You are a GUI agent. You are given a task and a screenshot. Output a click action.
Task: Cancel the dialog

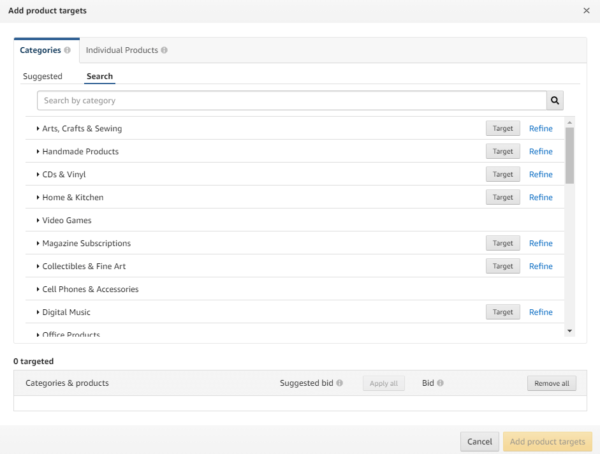click(479, 442)
